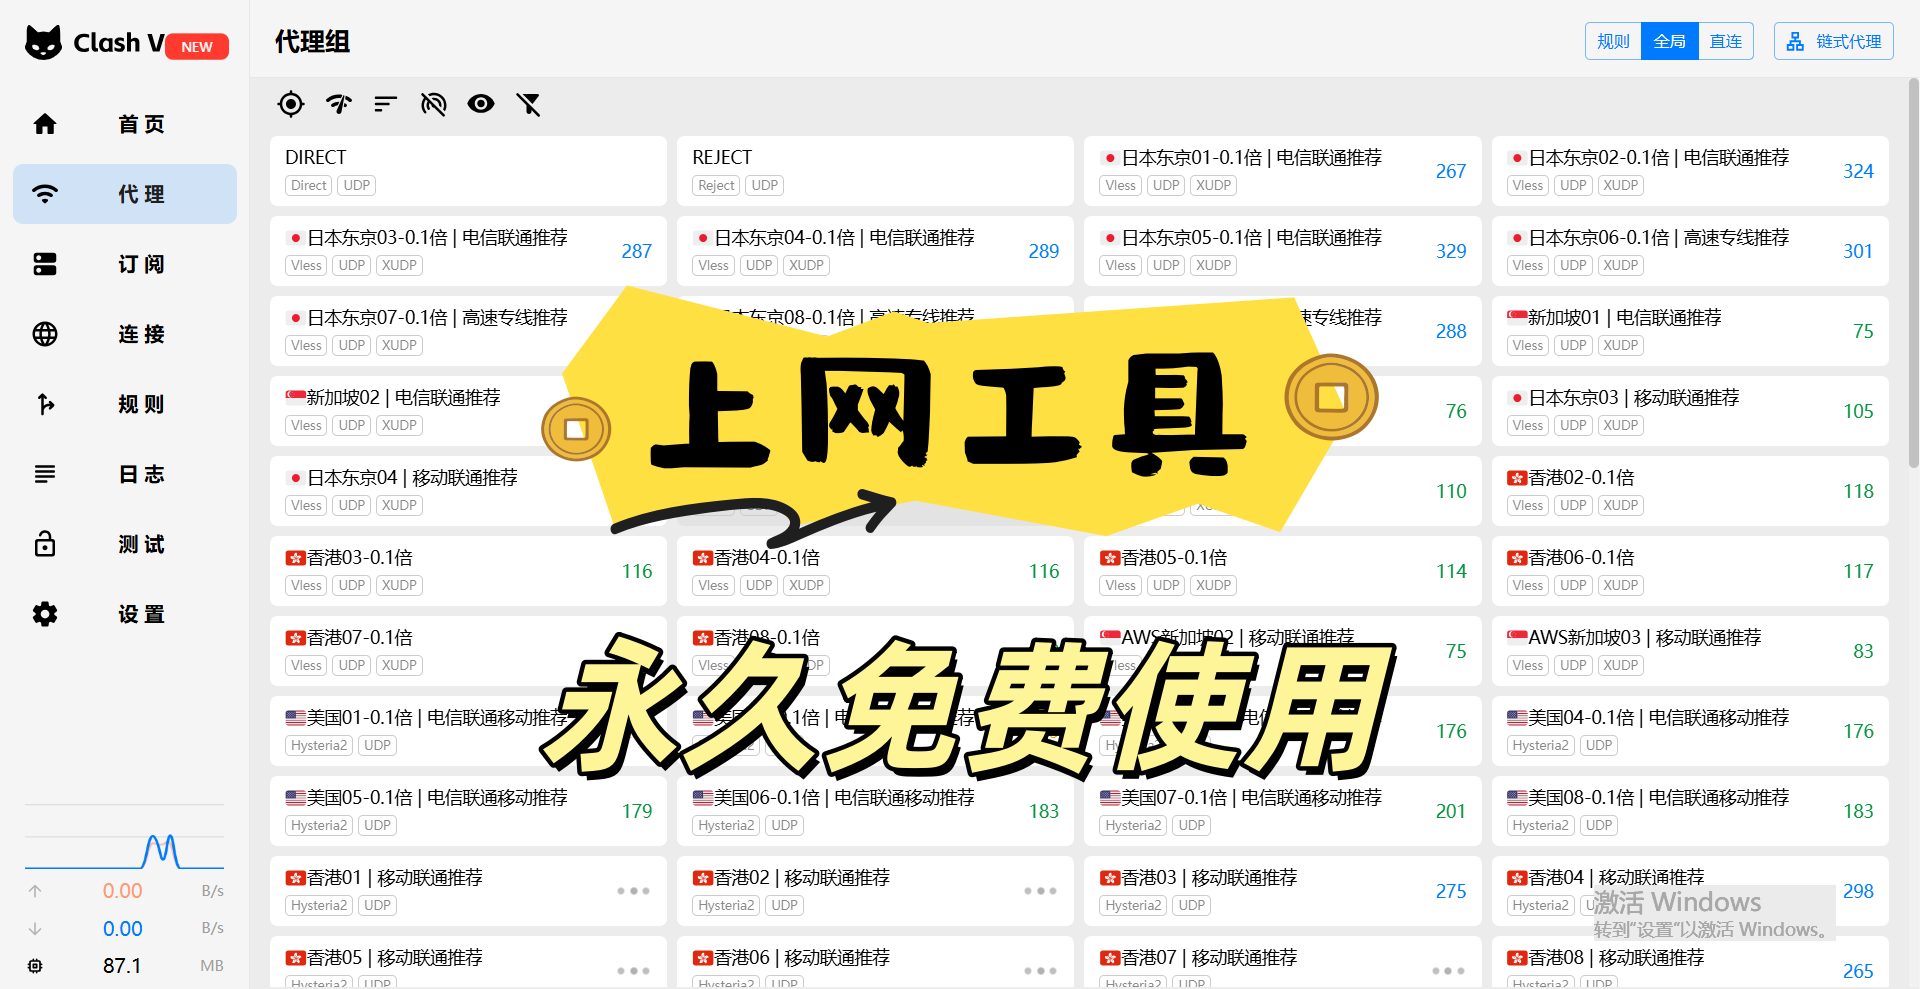
Task: Run the delay test wifi icon
Action: coord(339,104)
